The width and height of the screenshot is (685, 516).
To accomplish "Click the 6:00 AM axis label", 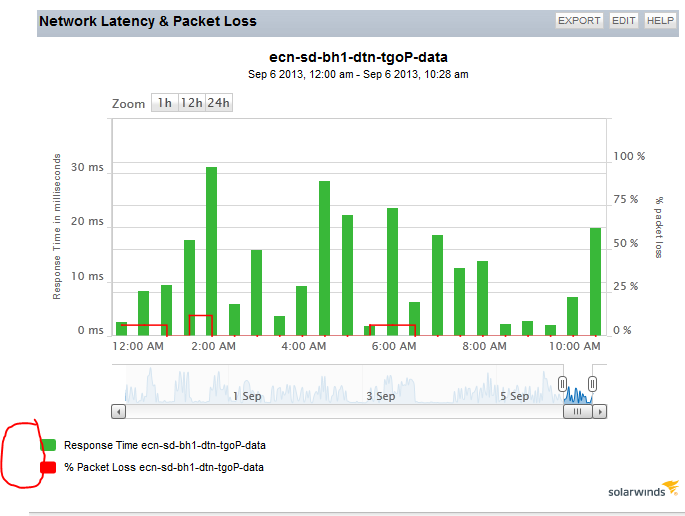I will click(394, 346).
